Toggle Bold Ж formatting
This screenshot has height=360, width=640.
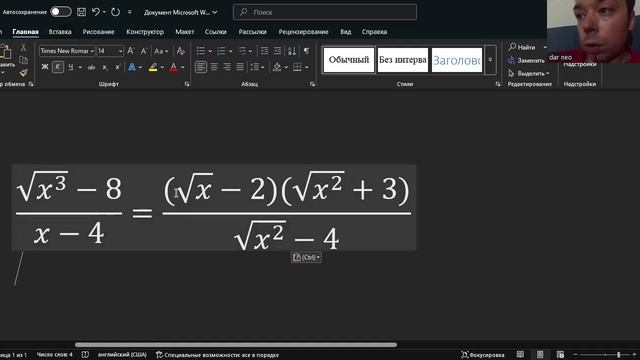(45, 67)
